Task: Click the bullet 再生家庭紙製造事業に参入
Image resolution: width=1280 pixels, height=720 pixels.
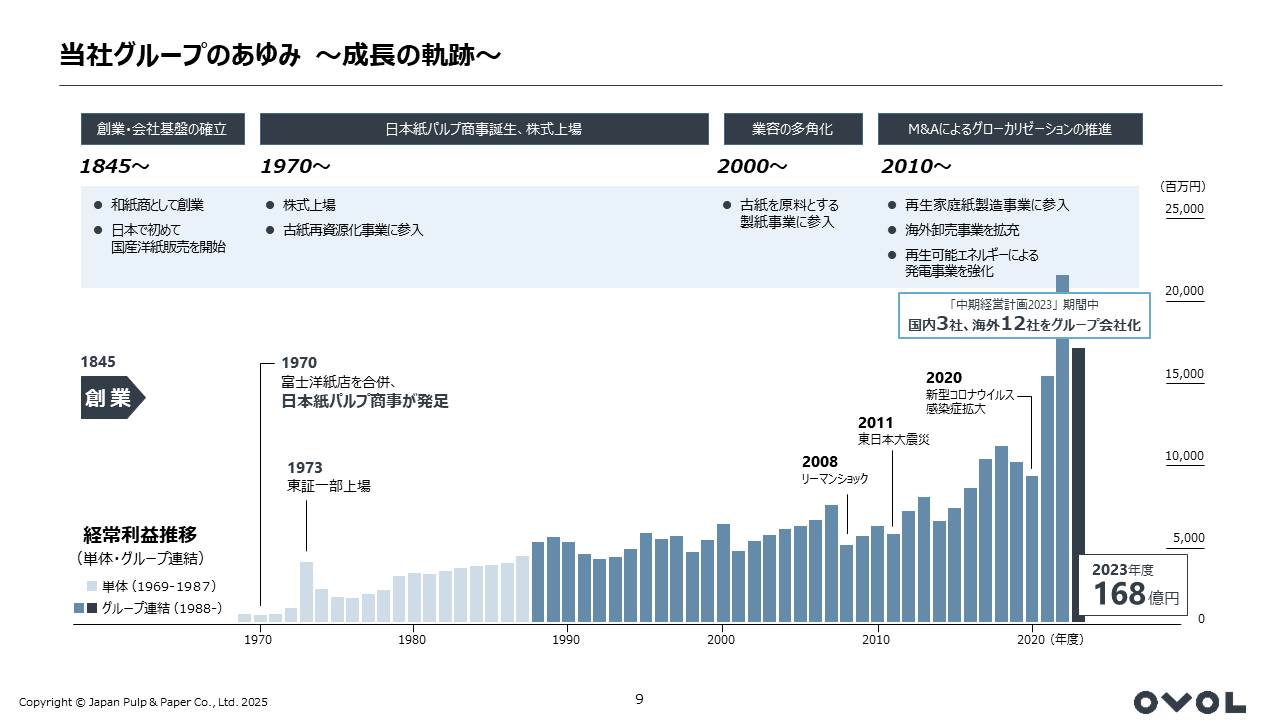Action: point(978,205)
